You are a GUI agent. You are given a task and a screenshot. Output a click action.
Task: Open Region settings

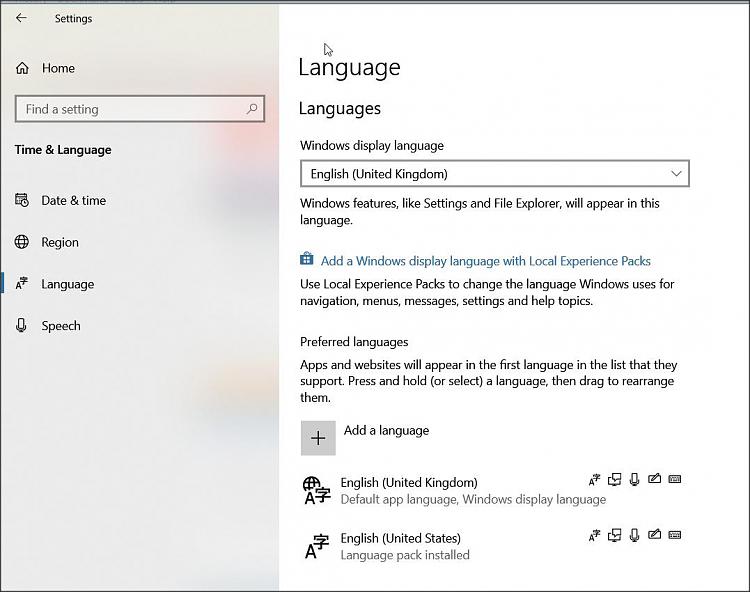[47, 242]
